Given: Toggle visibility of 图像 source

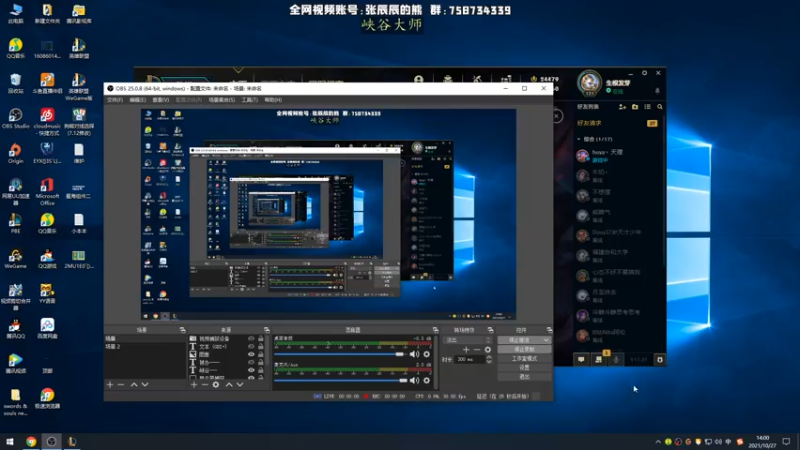Looking at the screenshot, I should coord(251,354).
